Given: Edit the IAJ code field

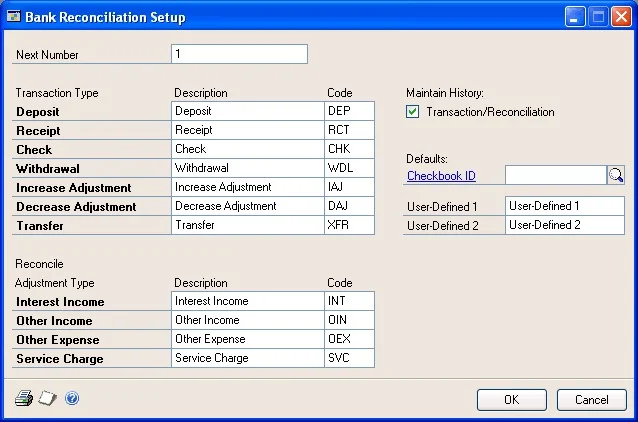Looking at the screenshot, I should point(349,187).
